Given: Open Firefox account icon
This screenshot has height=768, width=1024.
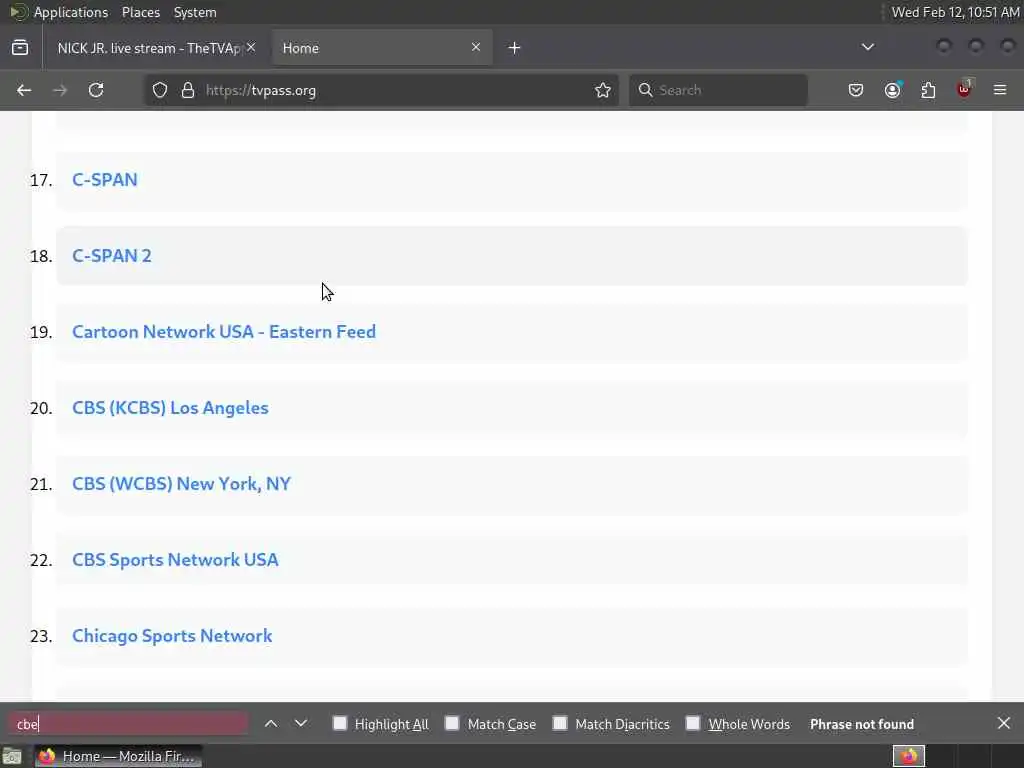Looking at the screenshot, I should click(x=893, y=90).
